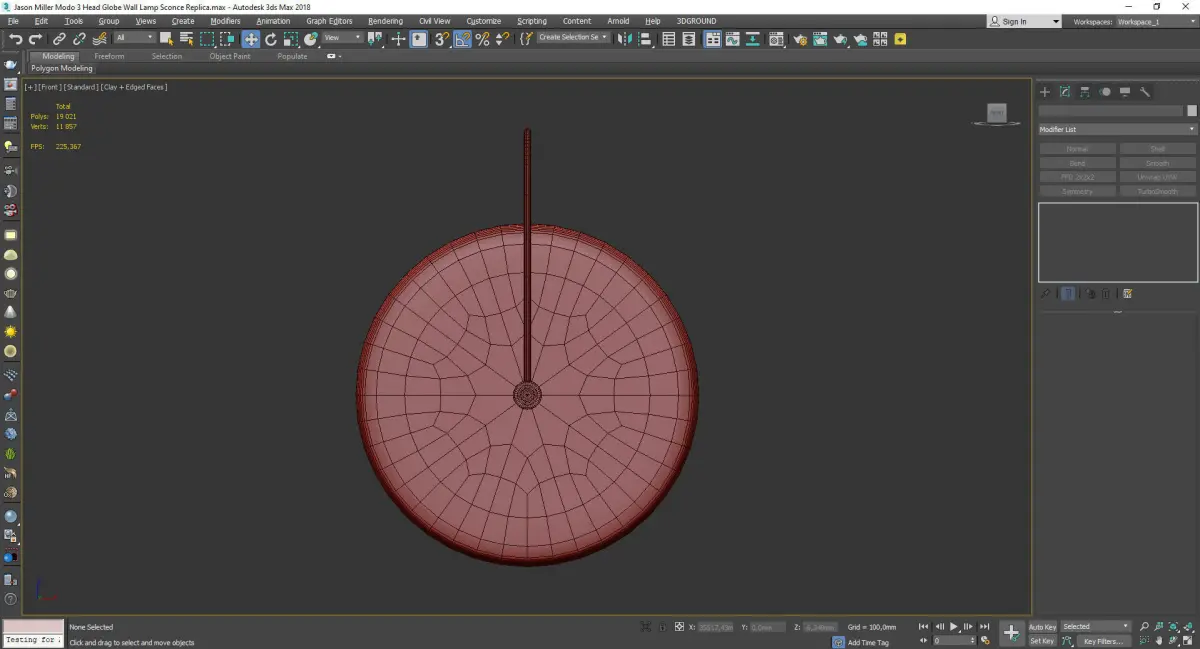Image resolution: width=1200 pixels, height=649 pixels.
Task: Open the Rendering menu
Action: 385,21
